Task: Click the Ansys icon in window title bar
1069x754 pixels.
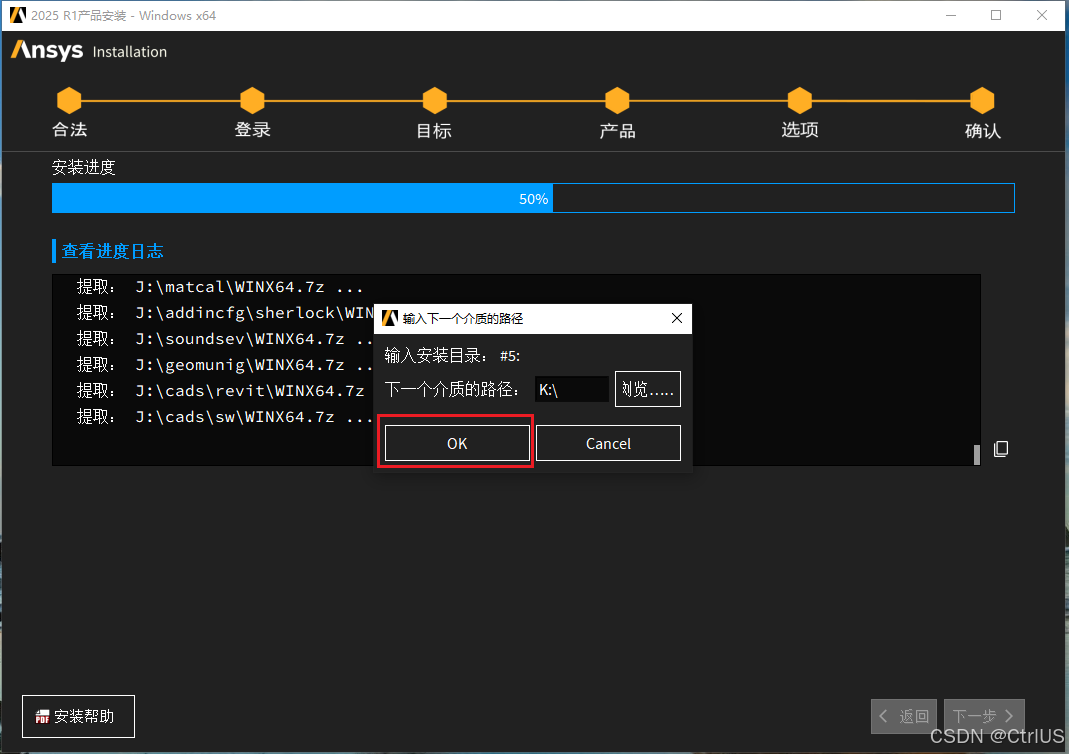Action: (x=18, y=15)
